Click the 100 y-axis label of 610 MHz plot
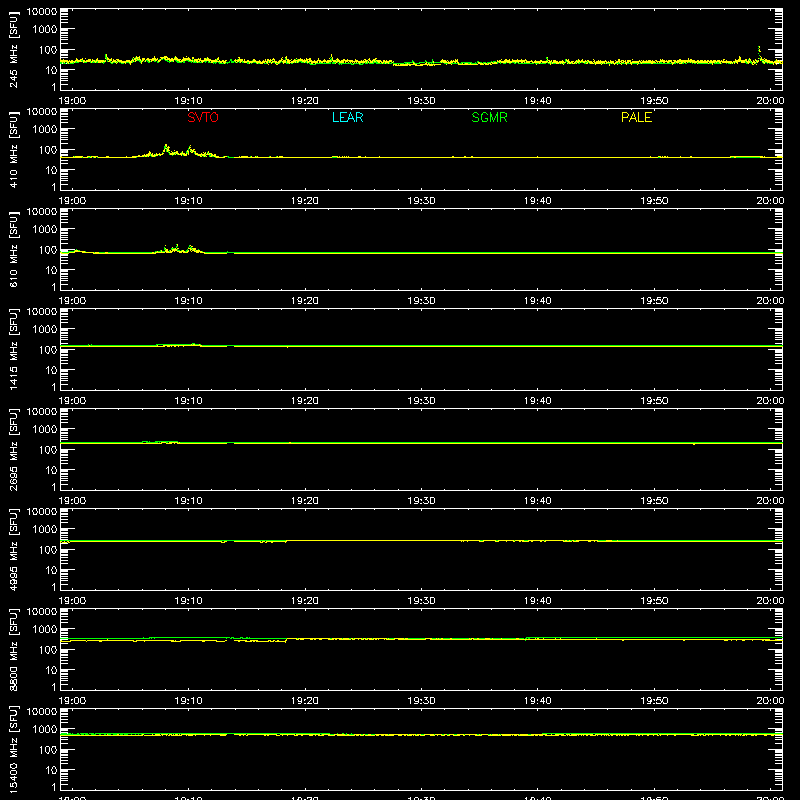 (x=48, y=250)
